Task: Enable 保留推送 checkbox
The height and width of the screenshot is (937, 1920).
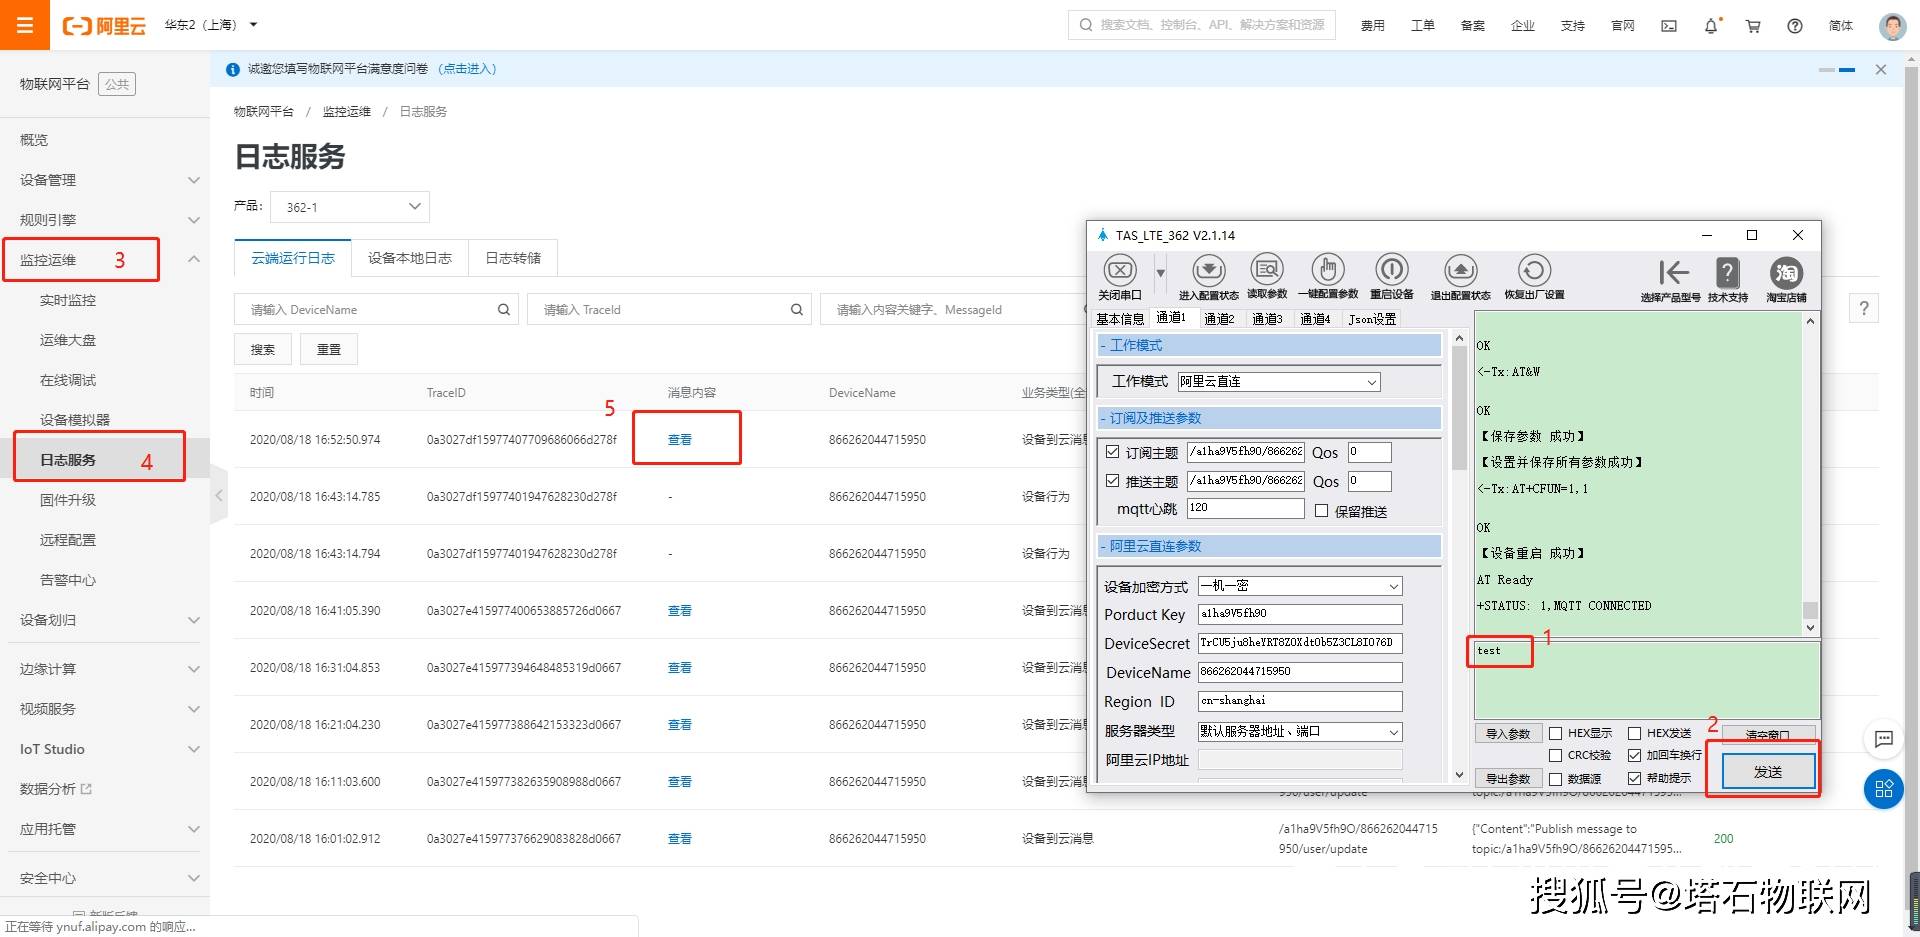Action: [x=1322, y=511]
